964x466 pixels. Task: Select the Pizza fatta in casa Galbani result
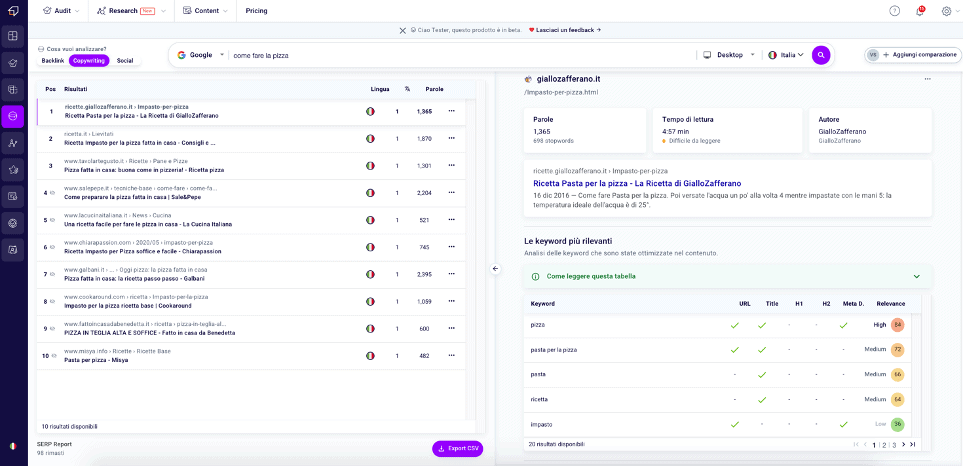251,274
